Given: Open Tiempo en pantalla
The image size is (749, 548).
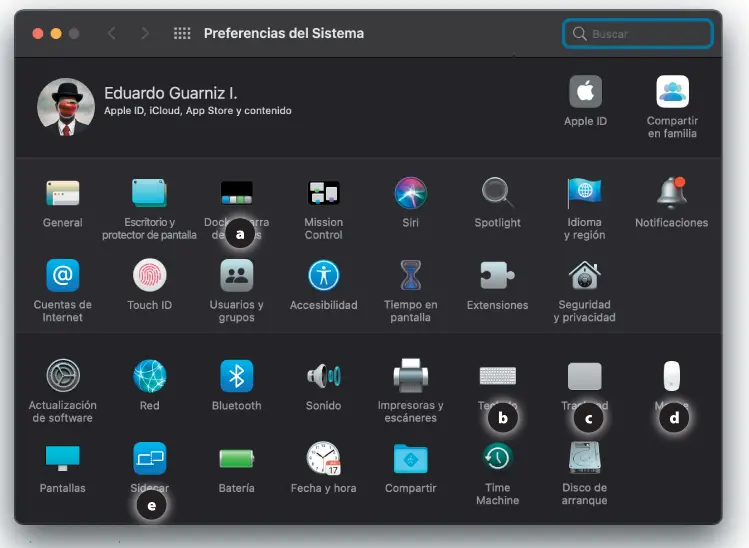Looking at the screenshot, I should 410,275.
